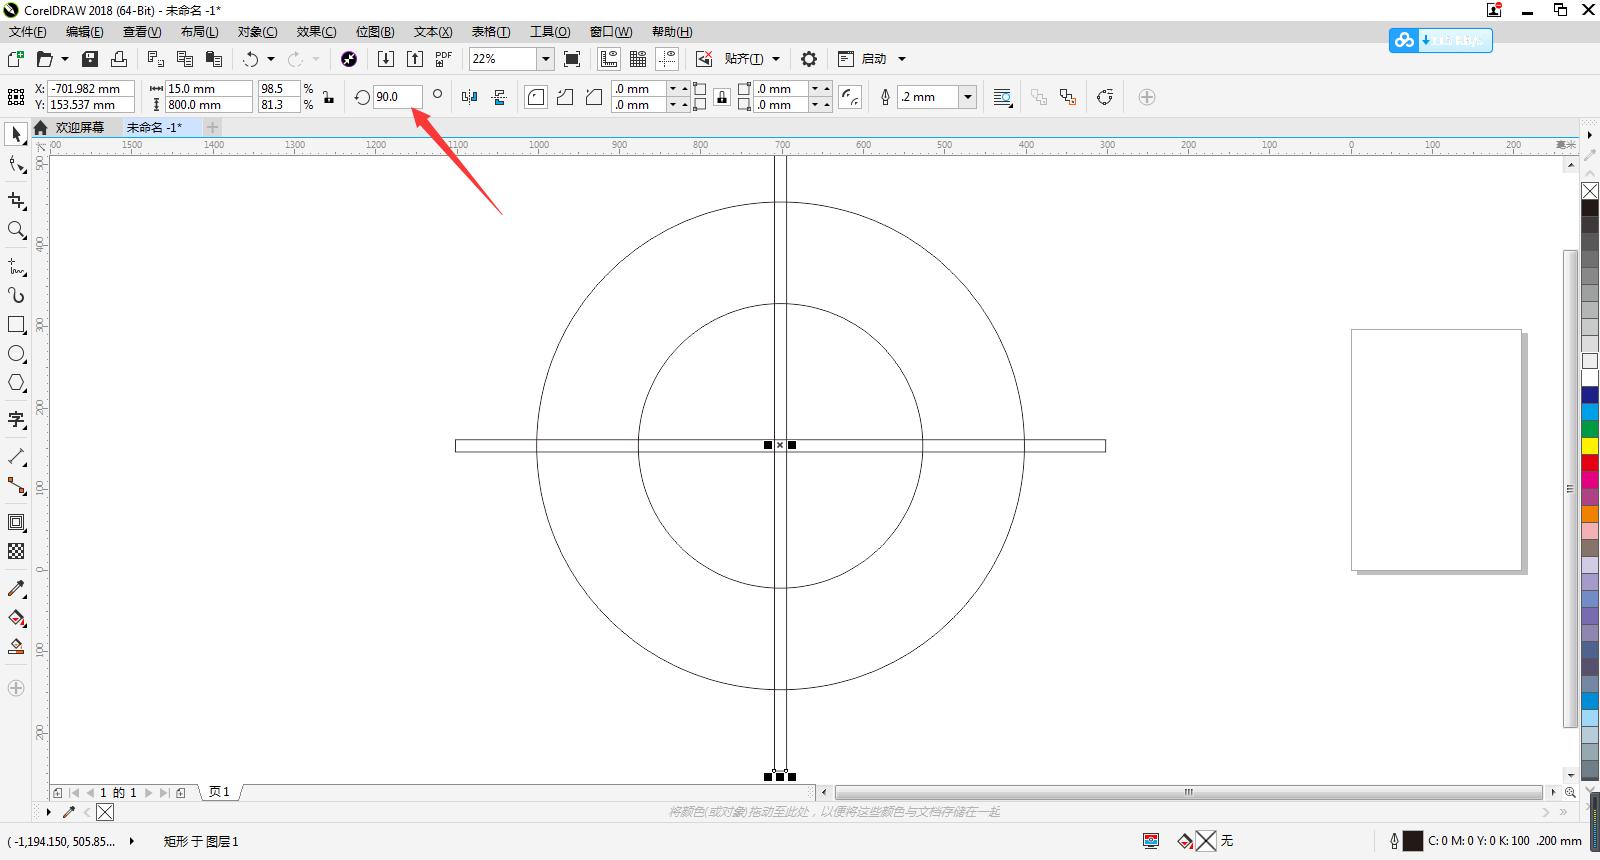Open the 效果 menu
Image resolution: width=1600 pixels, height=860 pixels.
point(316,32)
